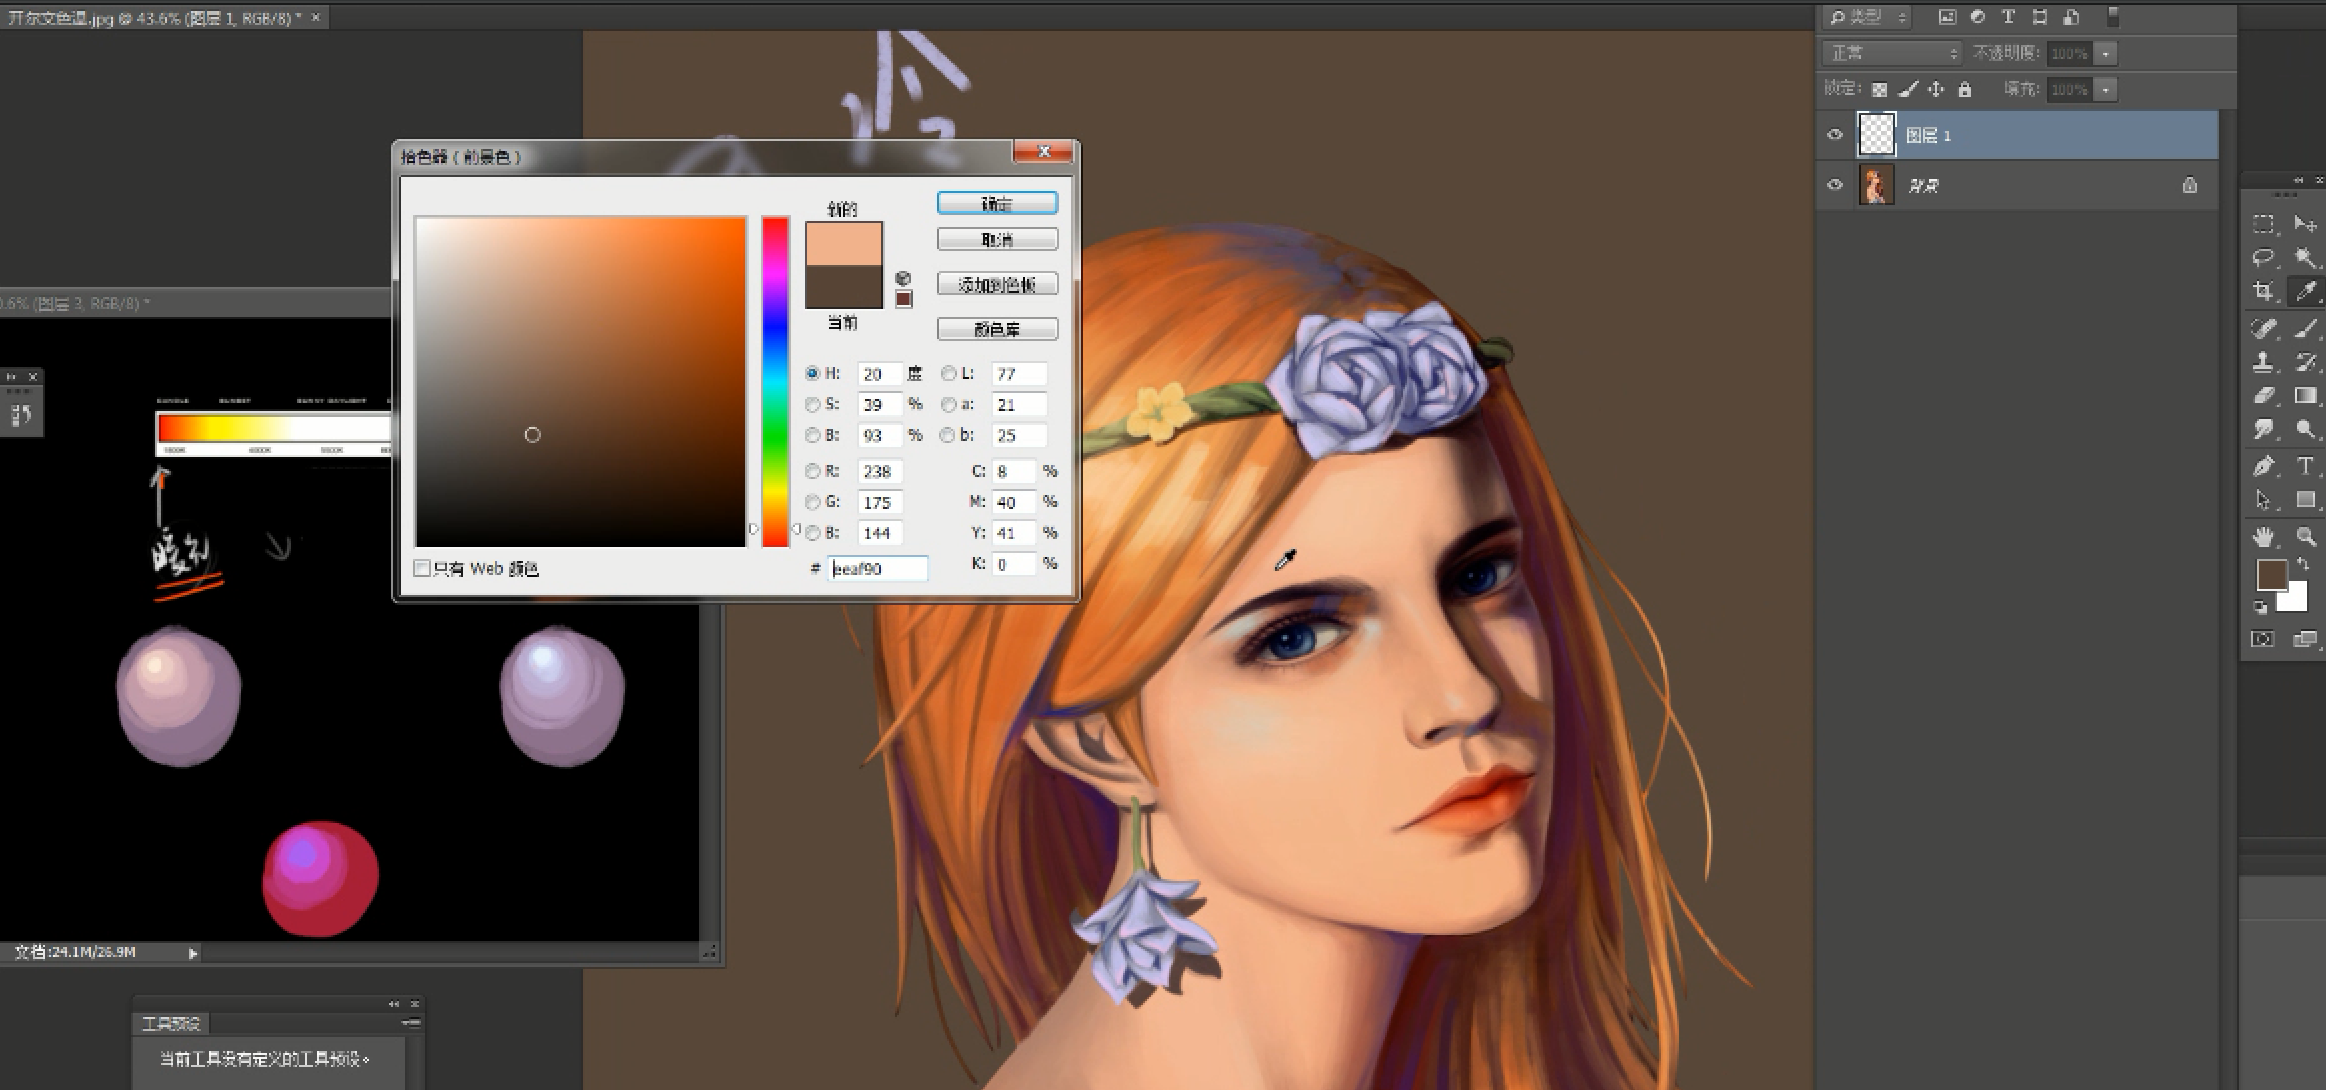Select the Clone Stamp tool
Image resolution: width=2326 pixels, height=1090 pixels.
[x=2263, y=362]
